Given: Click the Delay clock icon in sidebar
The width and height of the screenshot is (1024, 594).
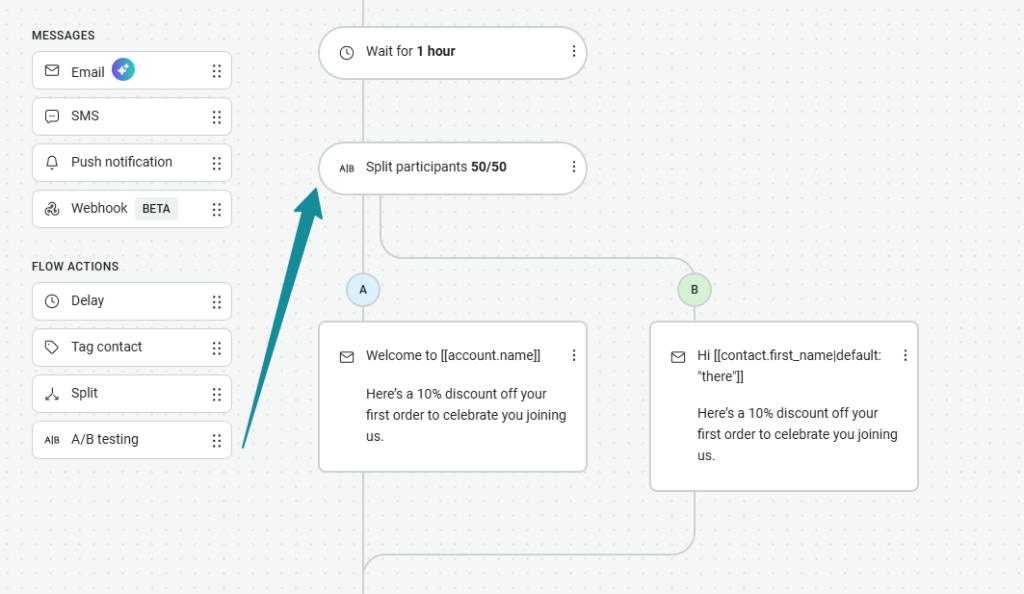Looking at the screenshot, I should (52, 301).
